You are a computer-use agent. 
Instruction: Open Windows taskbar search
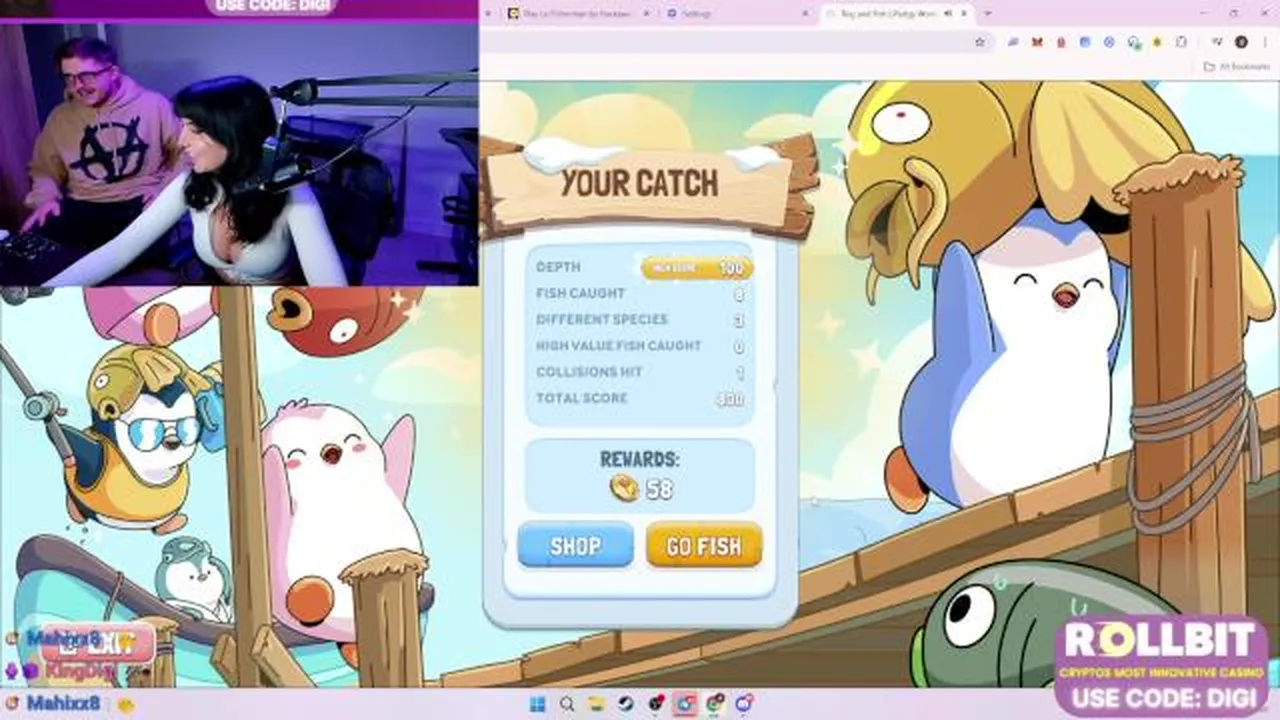(x=567, y=704)
